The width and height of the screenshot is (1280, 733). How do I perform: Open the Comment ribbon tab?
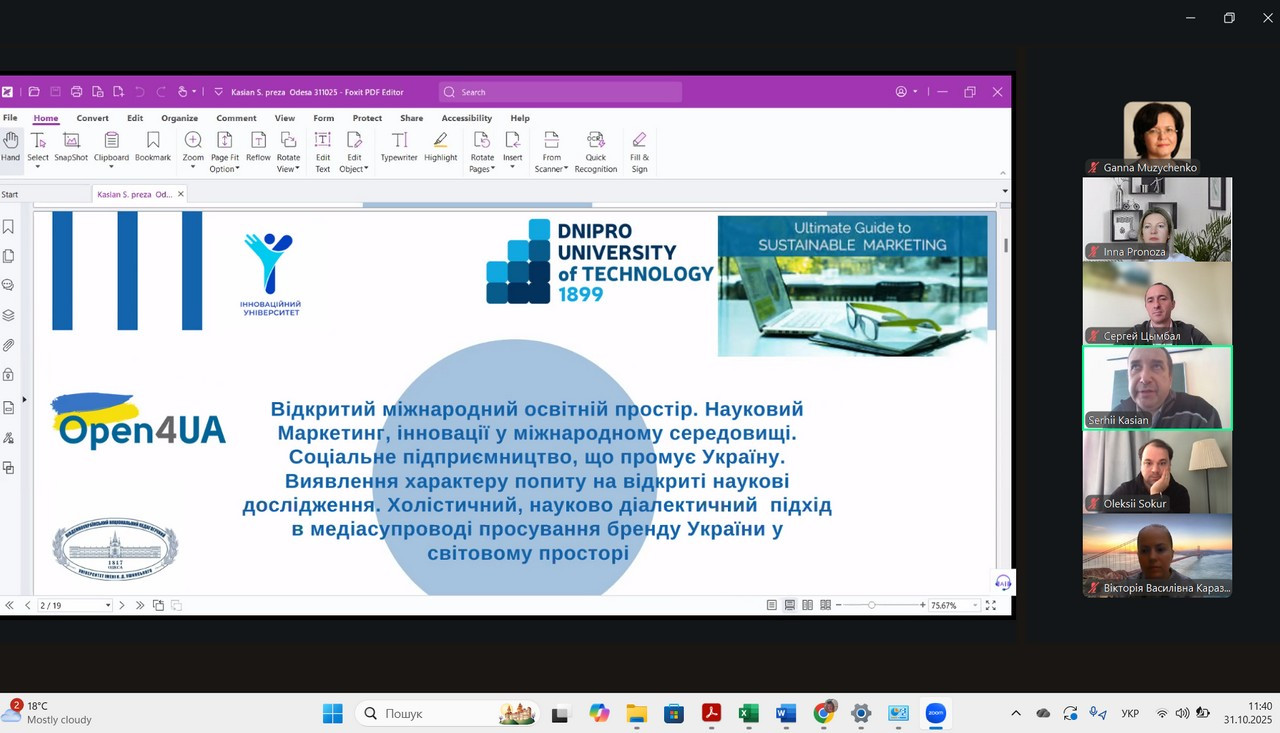236,118
